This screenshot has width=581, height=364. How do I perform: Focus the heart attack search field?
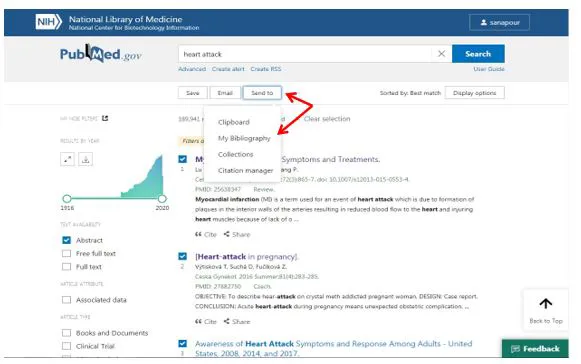[306, 54]
